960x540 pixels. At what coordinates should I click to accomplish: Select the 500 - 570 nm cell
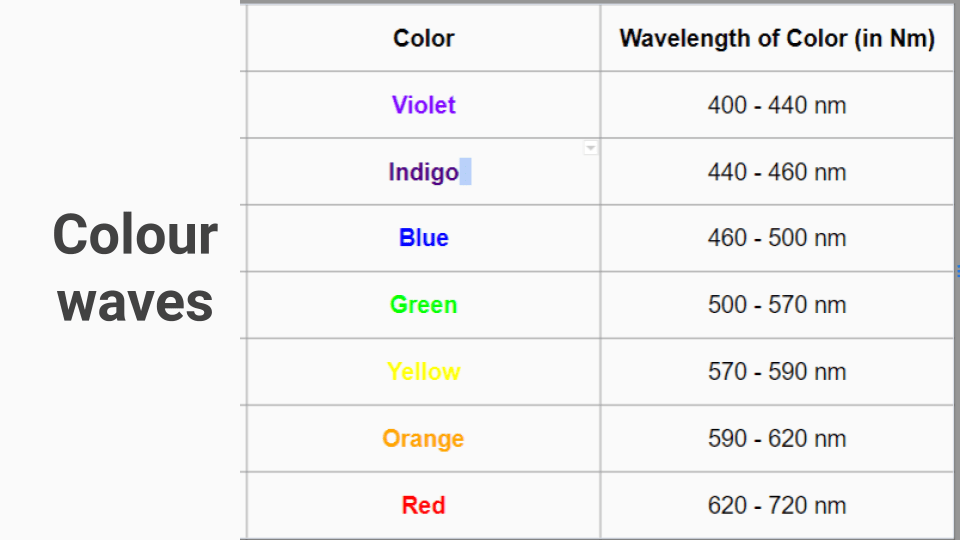click(777, 305)
